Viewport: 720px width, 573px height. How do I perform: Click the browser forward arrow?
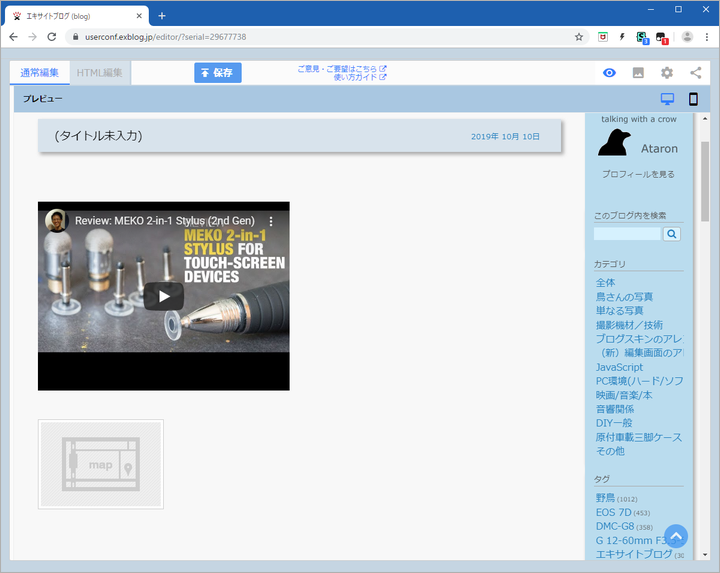[x=32, y=37]
